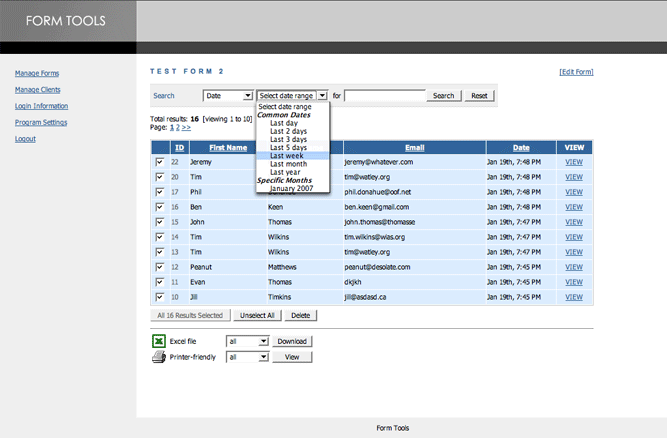Click the Download button for Excel file
The width and height of the screenshot is (667, 438).
coord(292,341)
